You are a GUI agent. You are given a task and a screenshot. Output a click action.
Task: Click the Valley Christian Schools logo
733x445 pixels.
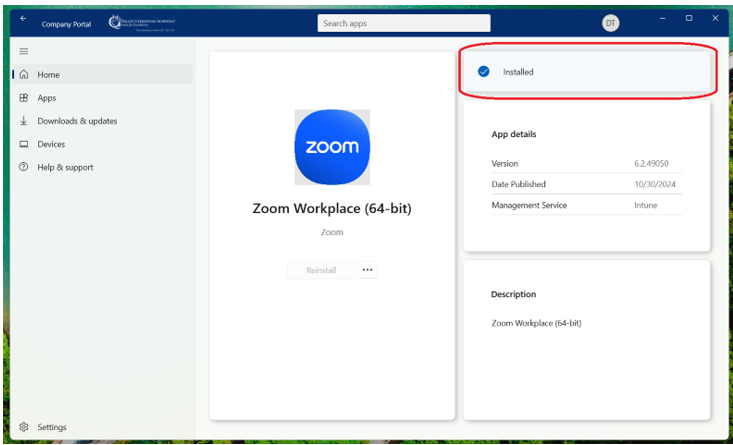point(142,23)
